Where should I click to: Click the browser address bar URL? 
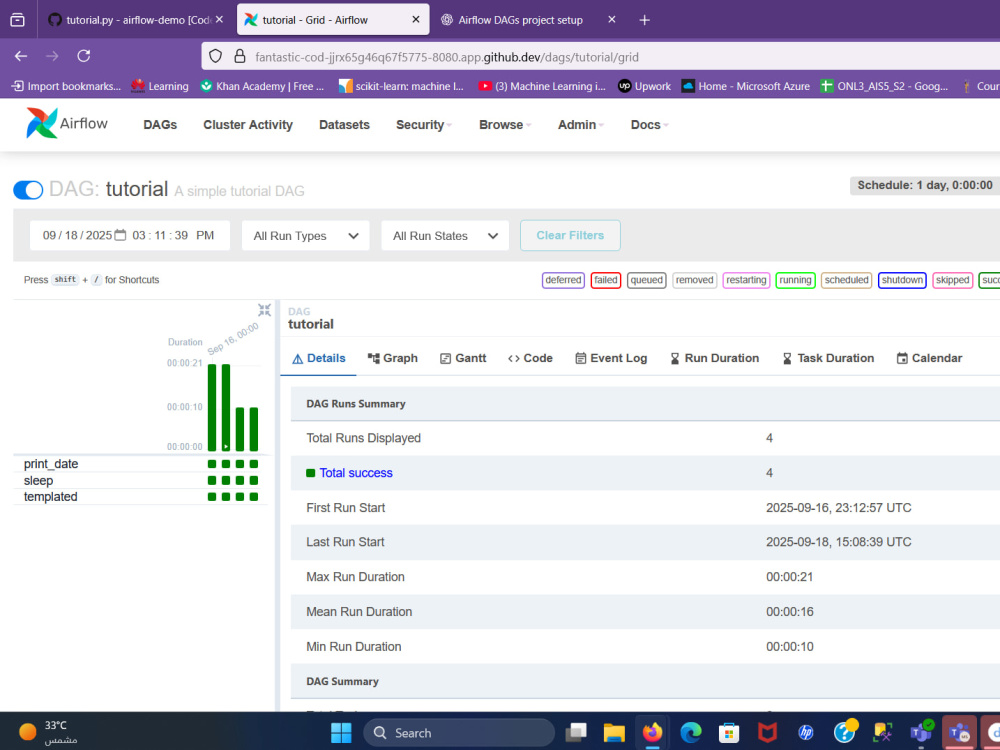(446, 57)
